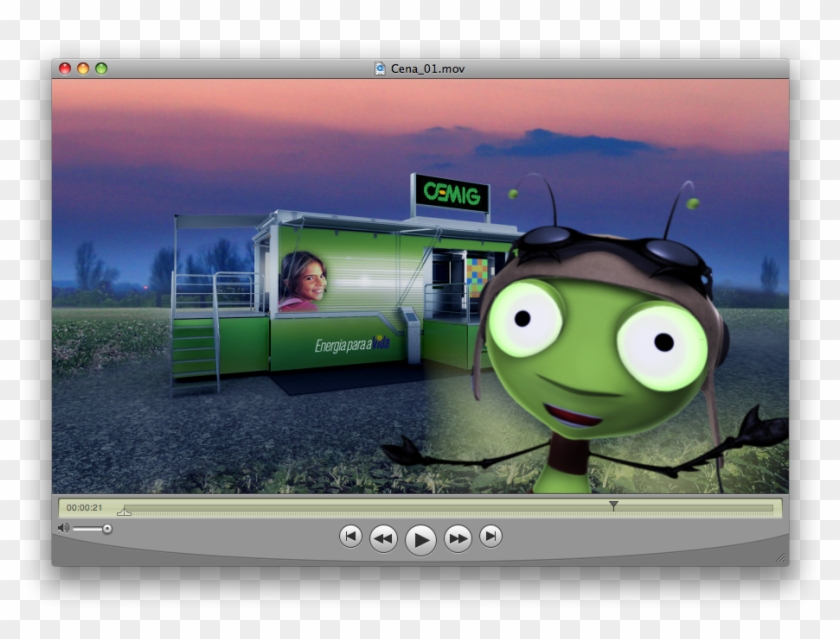This screenshot has width=840, height=639.
Task: Click the QuickTime proxy icon beside the filename
Action: (x=380, y=70)
